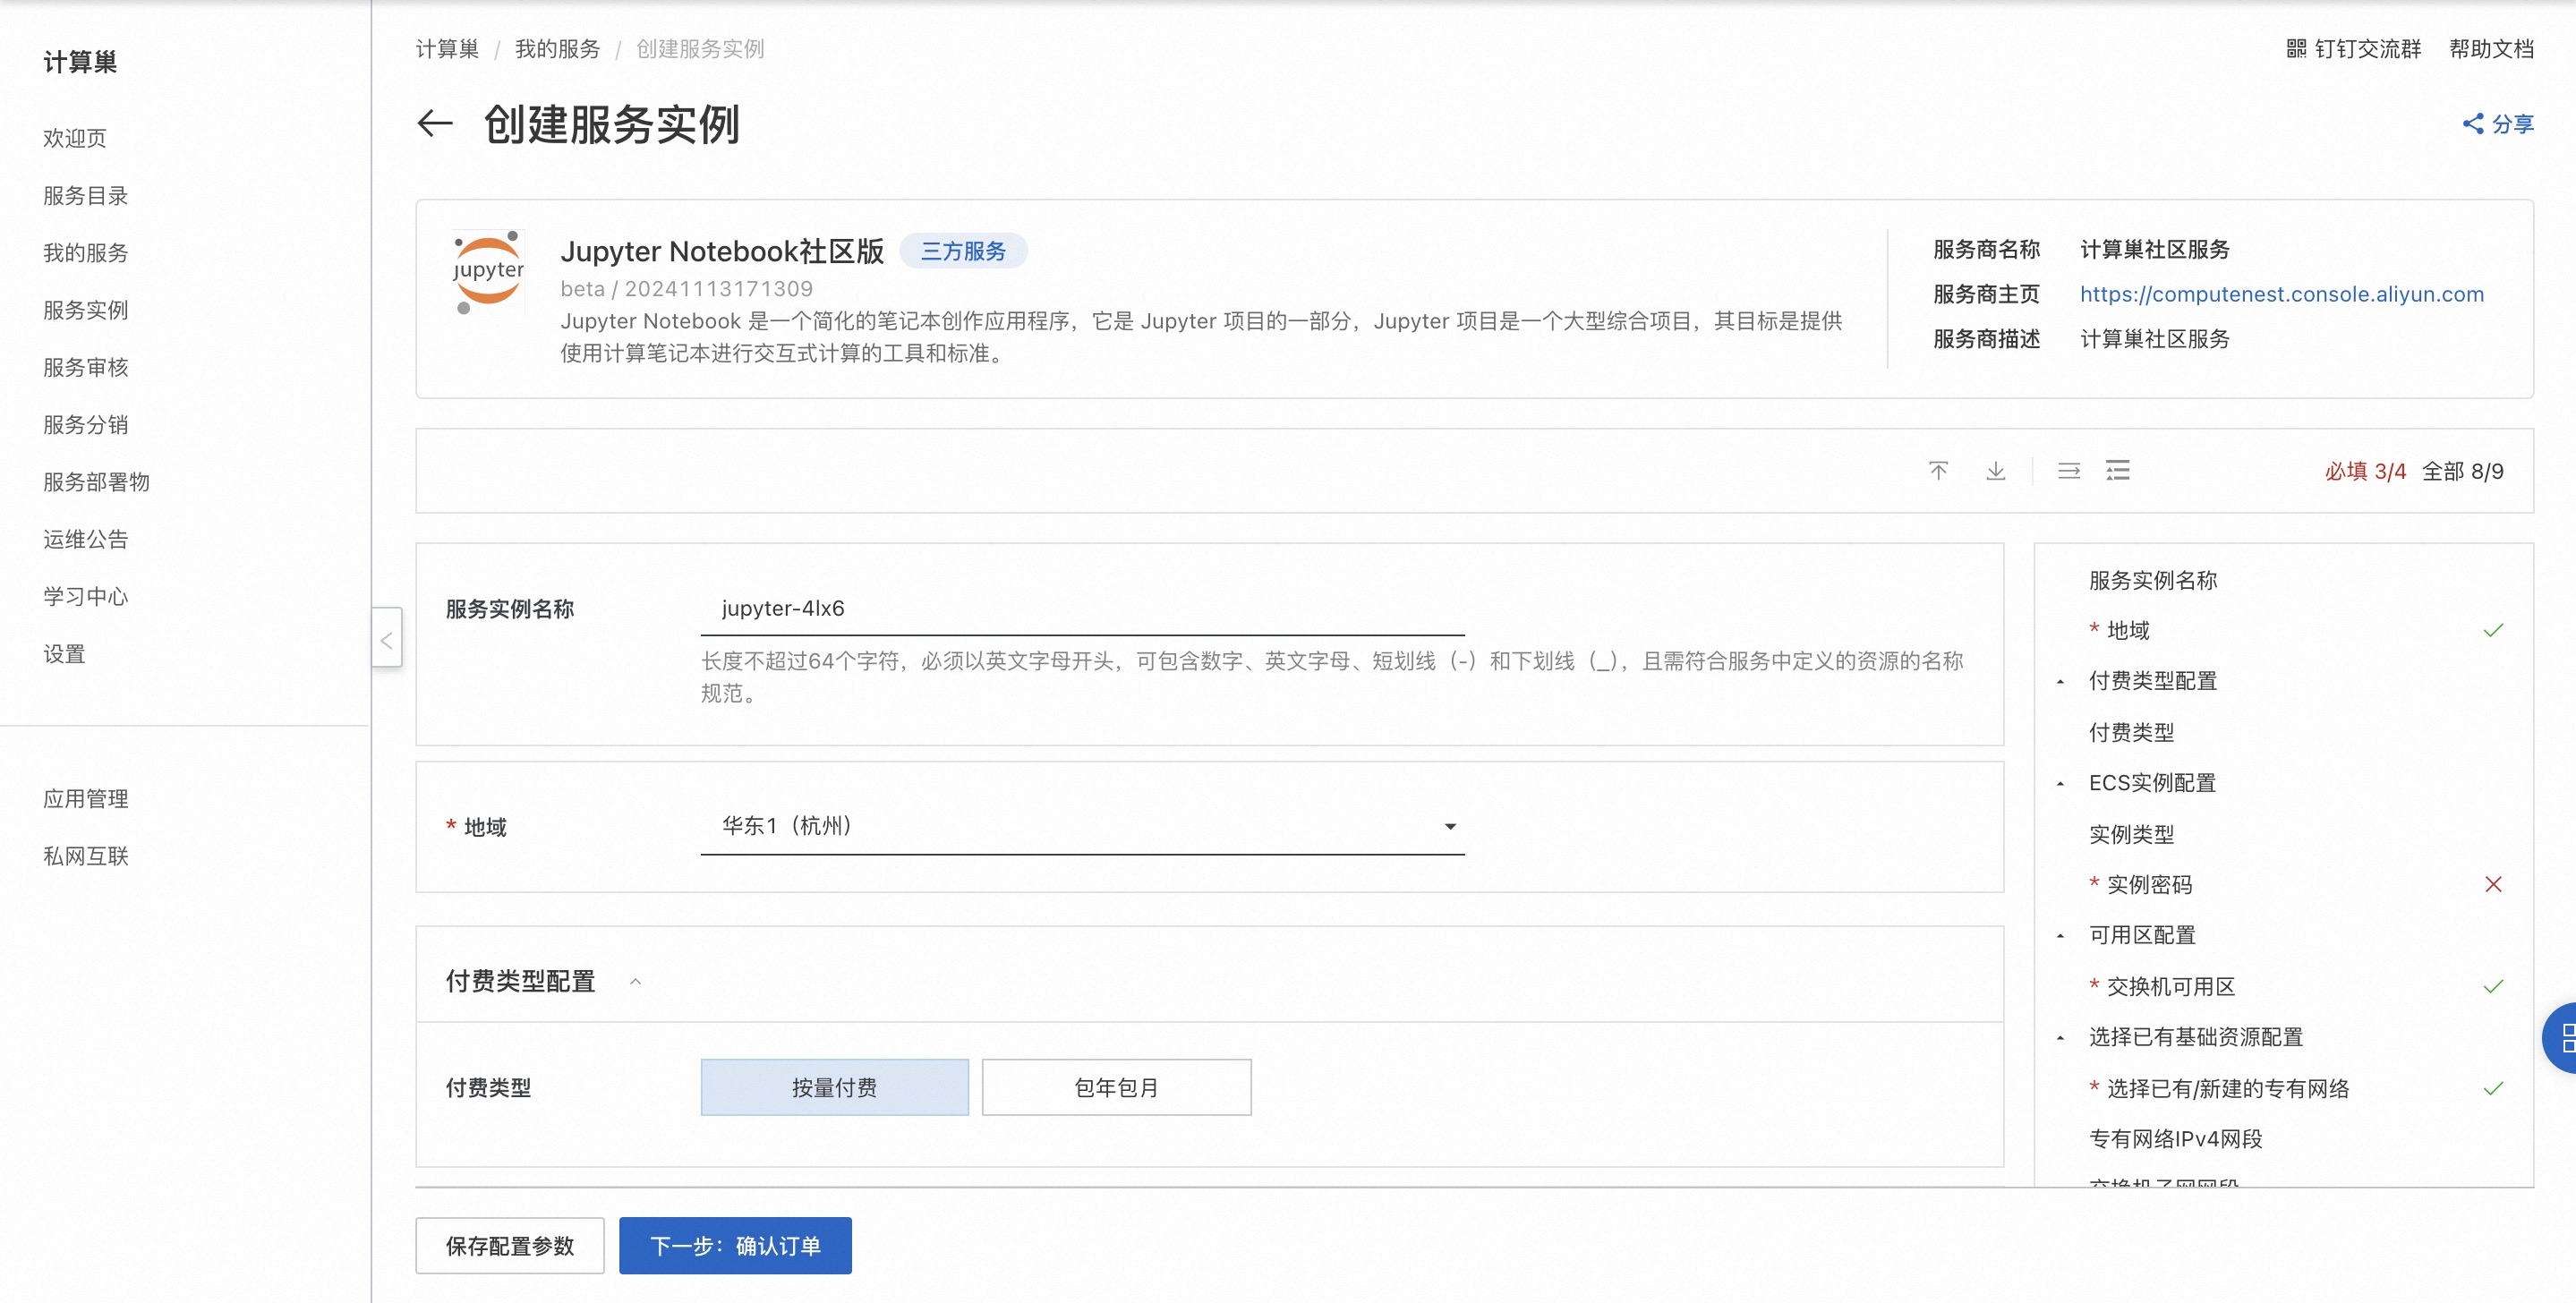Click the 全部 8/9 counter
Viewport: 2576px width, 1303px height.
click(x=2462, y=471)
